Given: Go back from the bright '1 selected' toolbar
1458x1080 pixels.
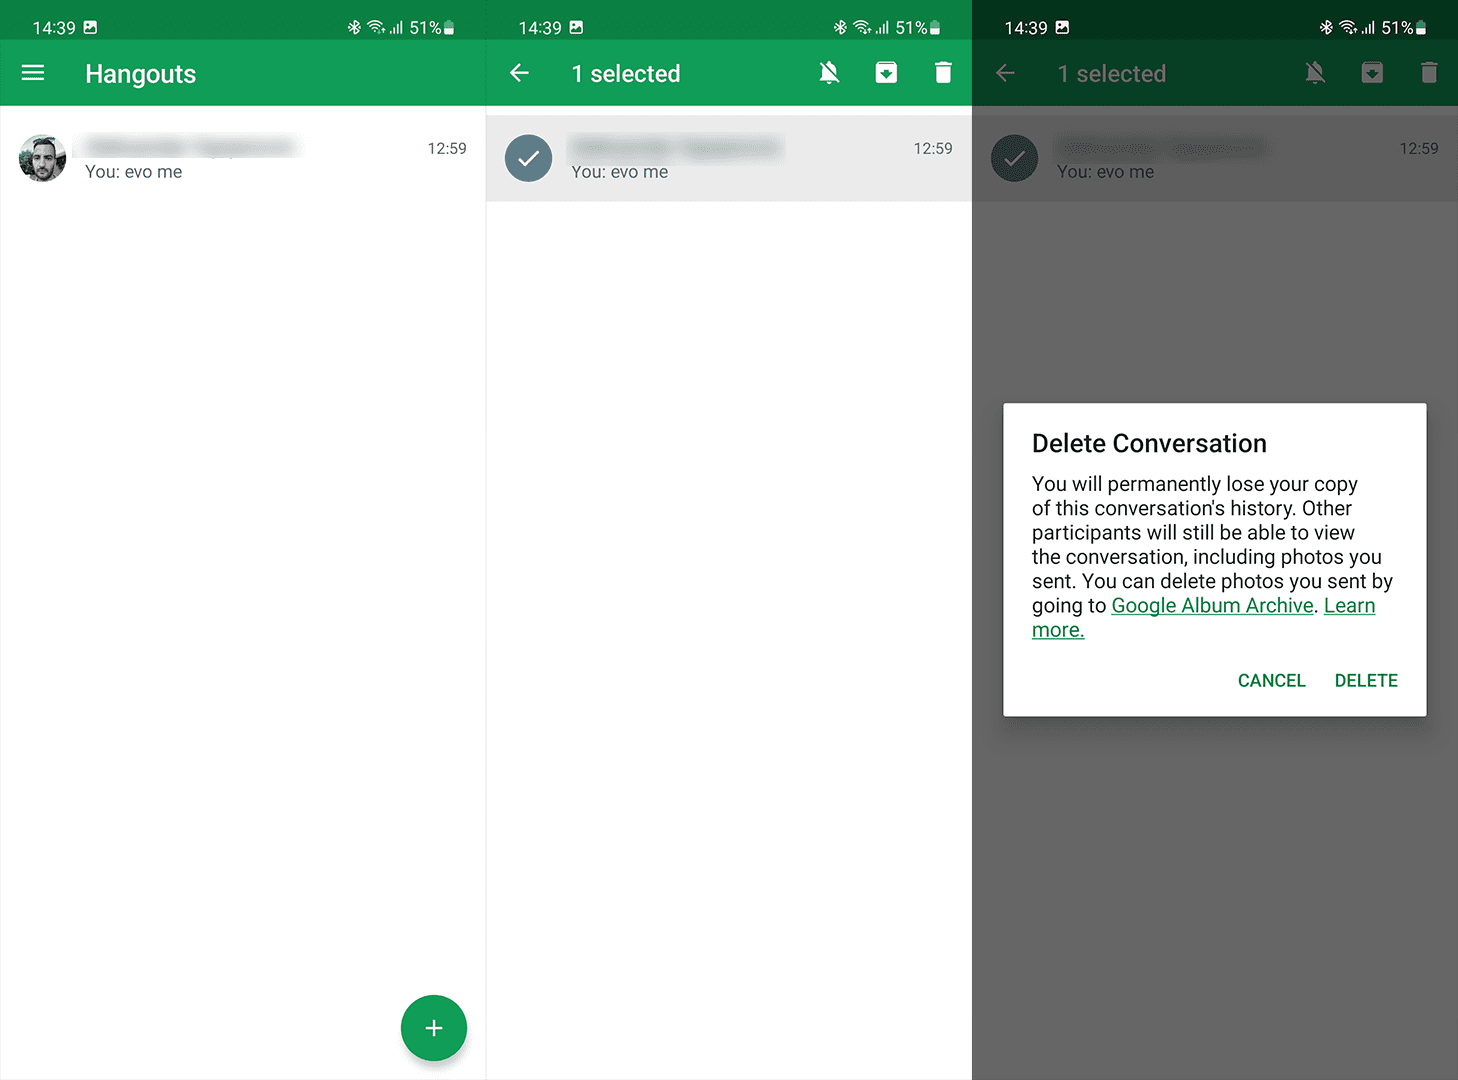Looking at the screenshot, I should tap(519, 73).
